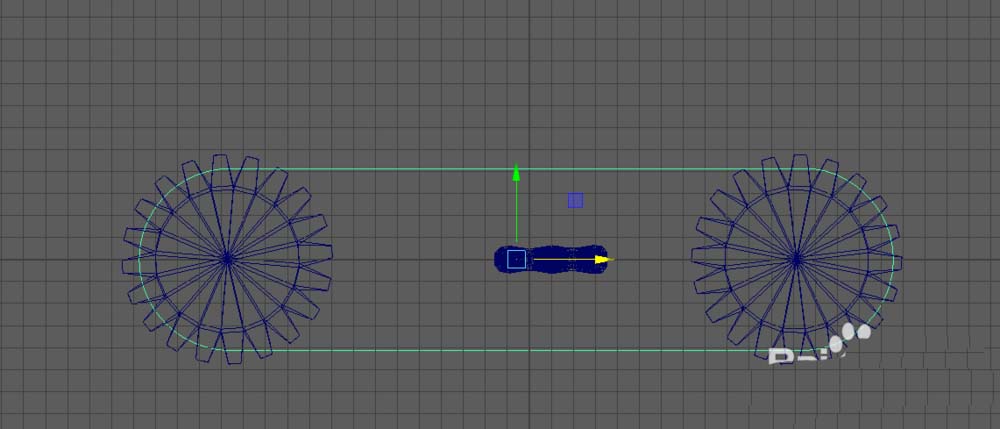Grab the green Y-axis arrow of the move manipulator

point(517,173)
